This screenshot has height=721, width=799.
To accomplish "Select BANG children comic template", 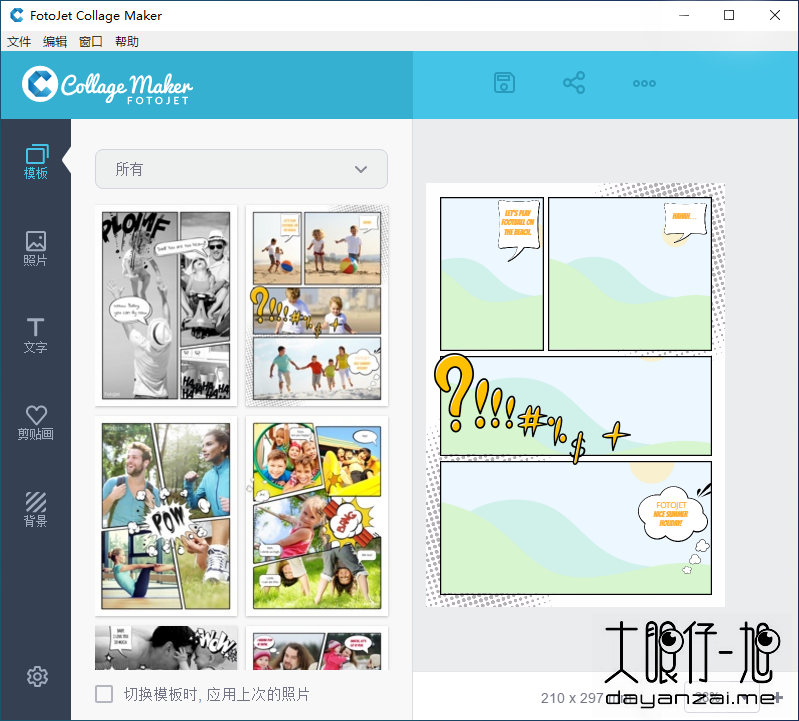I will point(316,516).
